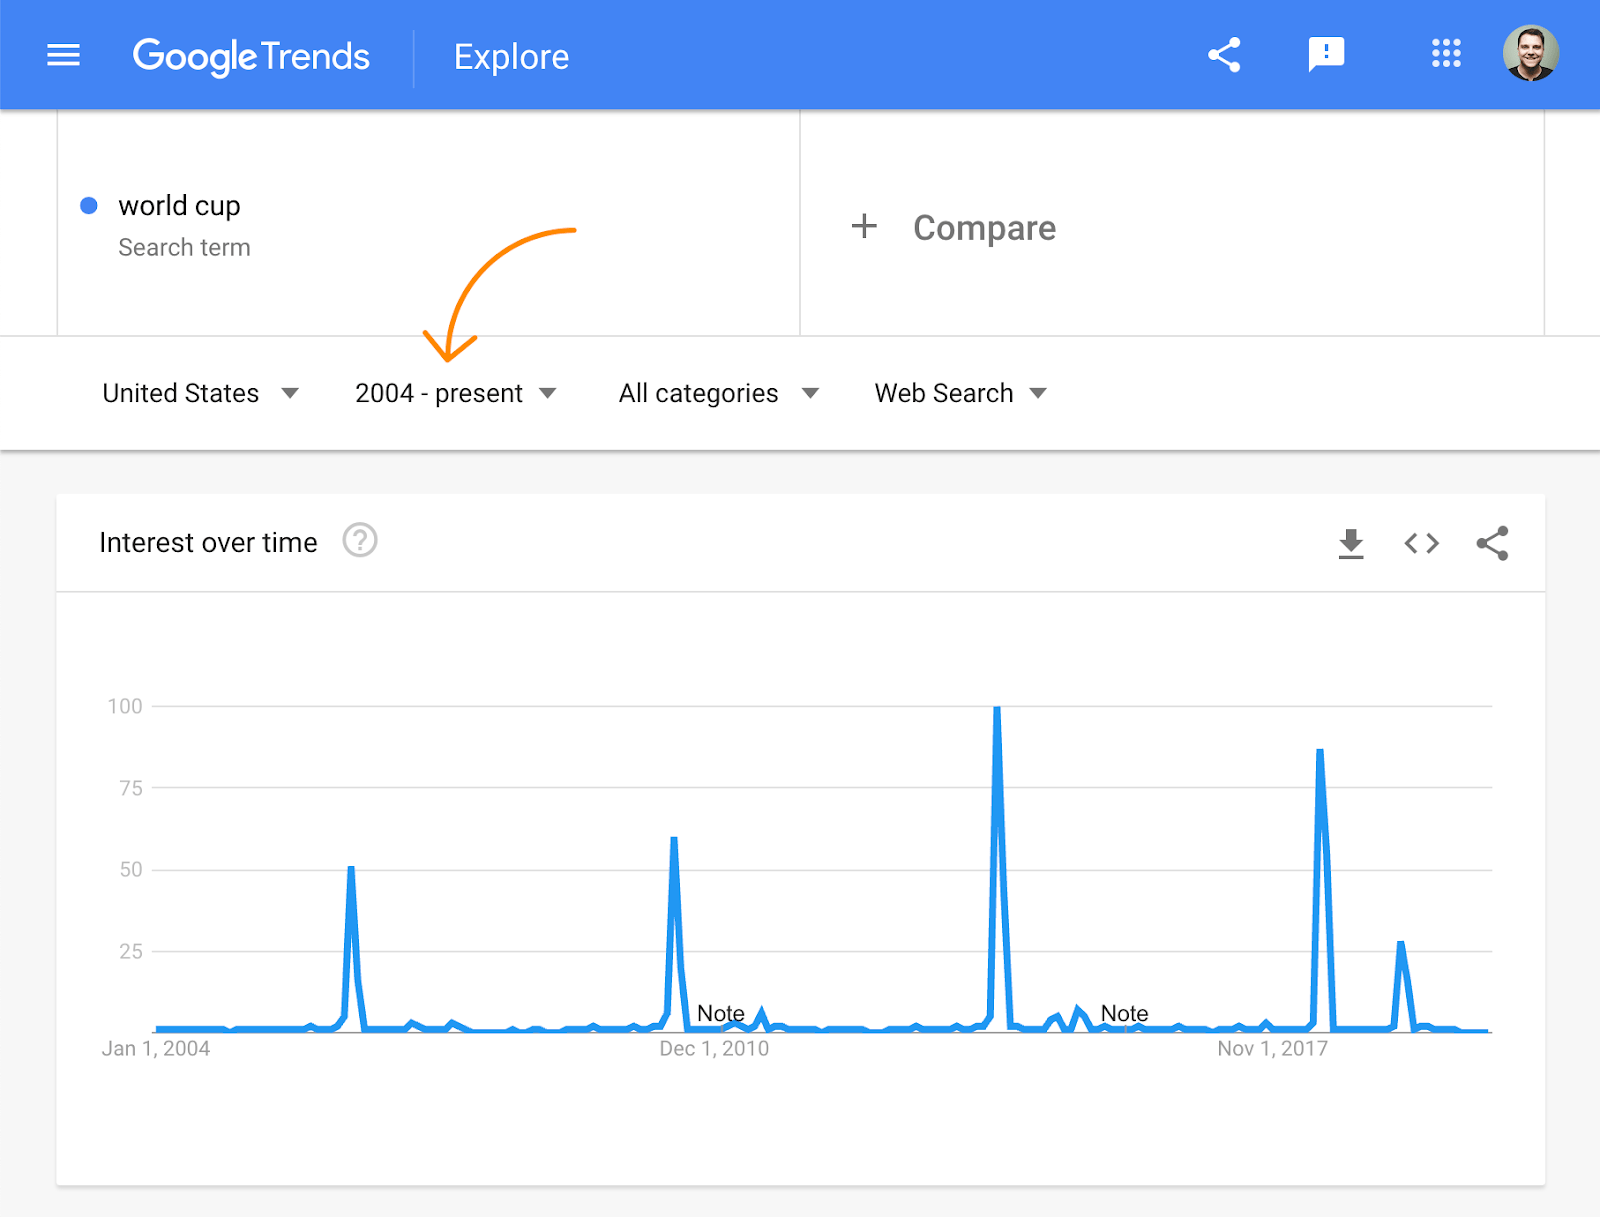Click the Note marker near Dec 2010
Image resolution: width=1600 pixels, height=1217 pixels.
720,1014
